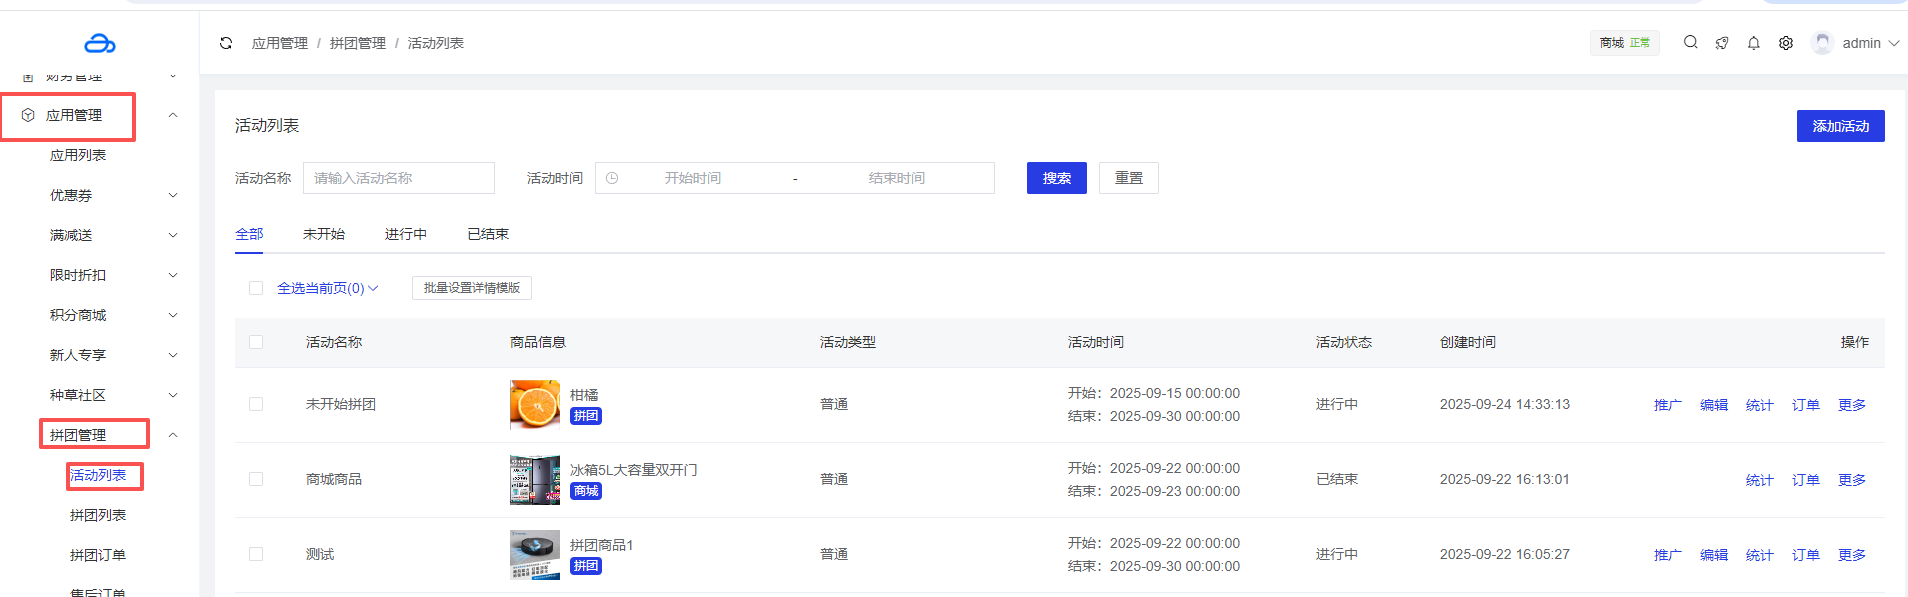Check the box for 商城商品 row

pyautogui.click(x=256, y=479)
